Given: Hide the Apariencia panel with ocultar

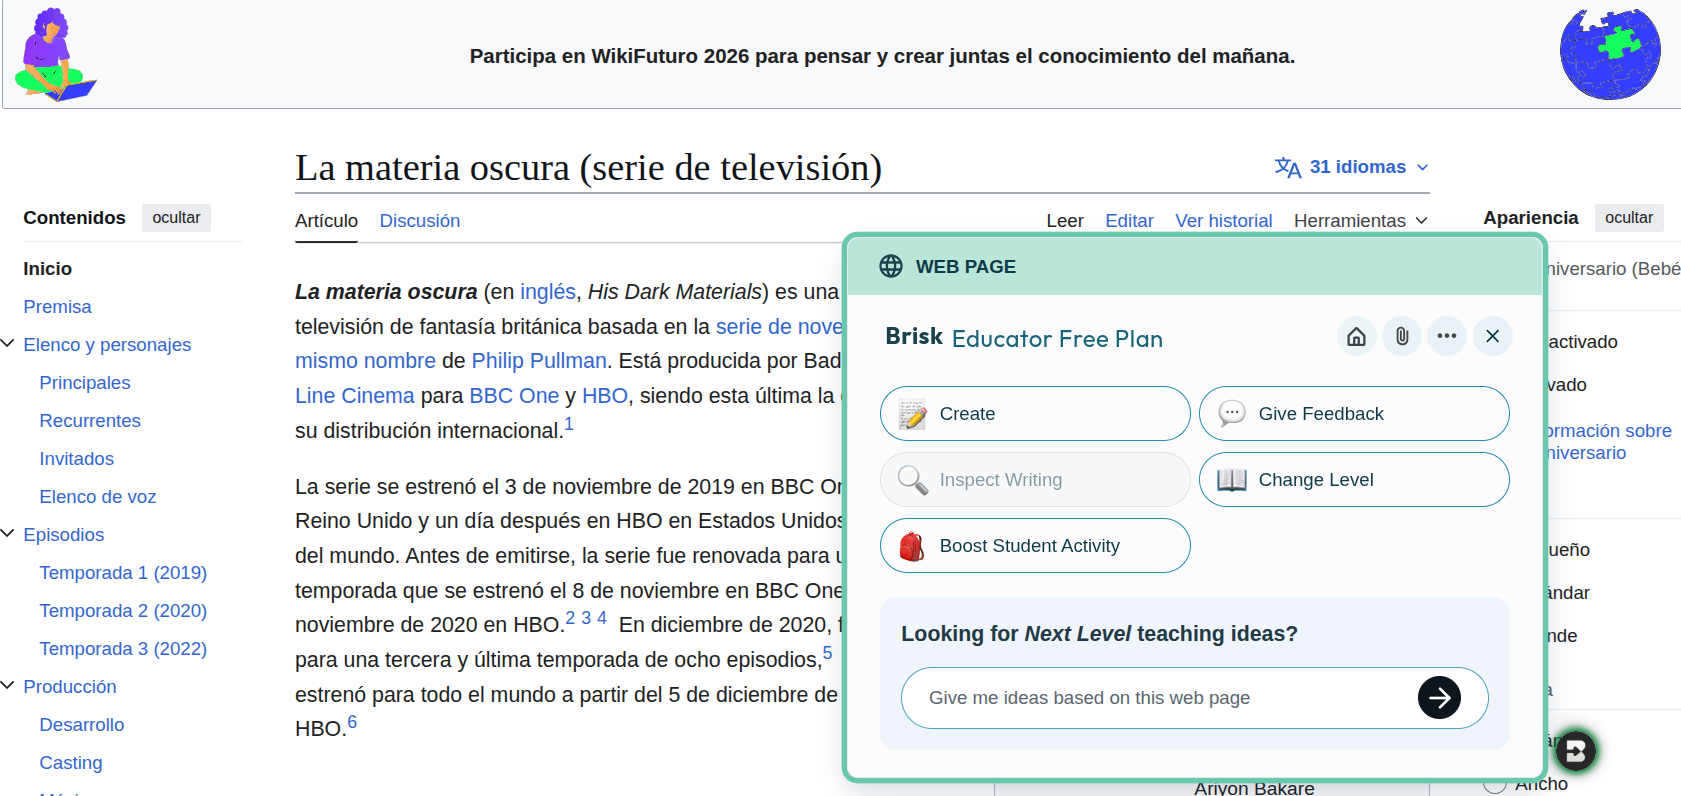Looking at the screenshot, I should point(1628,218).
